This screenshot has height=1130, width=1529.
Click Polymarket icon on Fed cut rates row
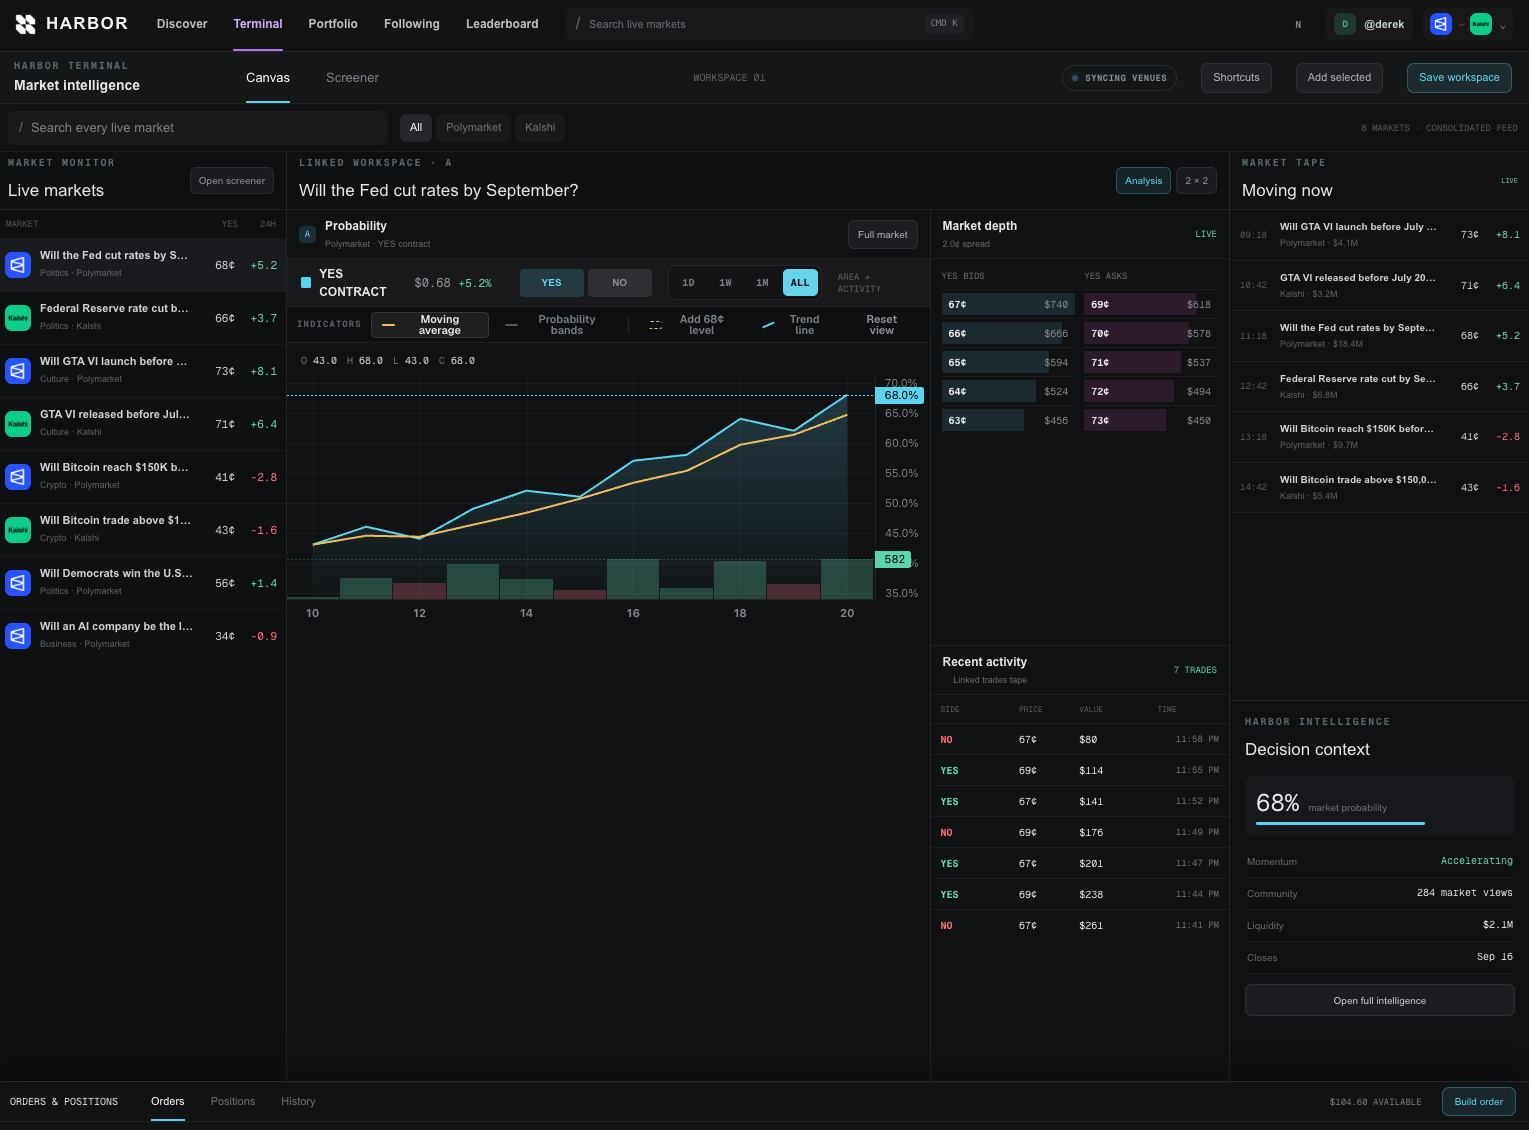click(18, 265)
